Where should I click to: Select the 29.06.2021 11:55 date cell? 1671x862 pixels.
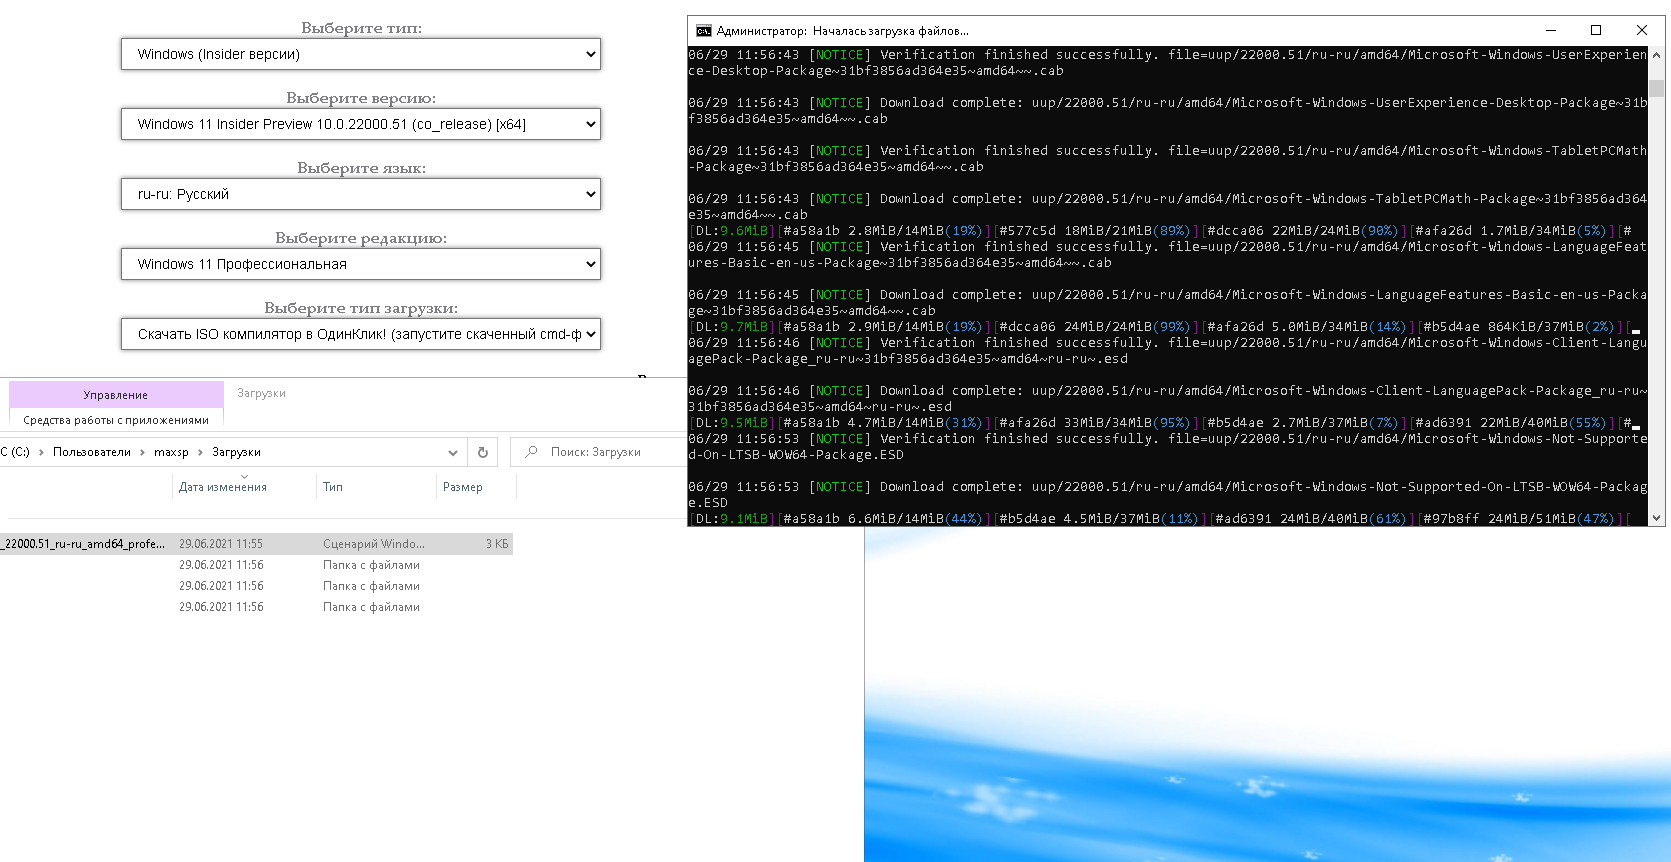pyautogui.click(x=221, y=544)
